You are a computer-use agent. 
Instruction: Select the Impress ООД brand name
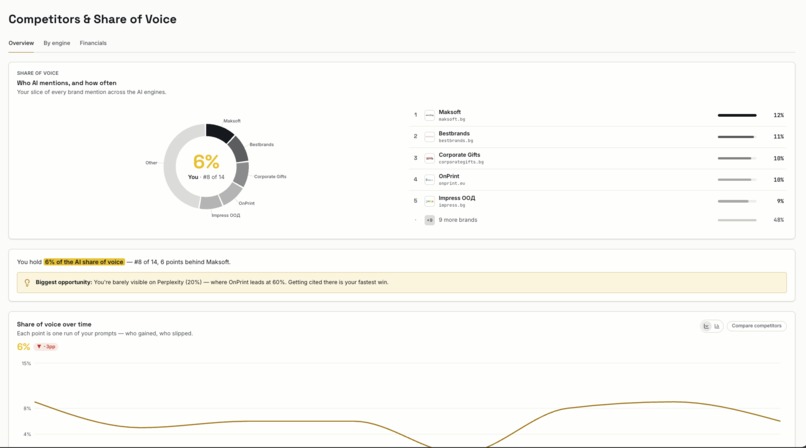(x=456, y=198)
